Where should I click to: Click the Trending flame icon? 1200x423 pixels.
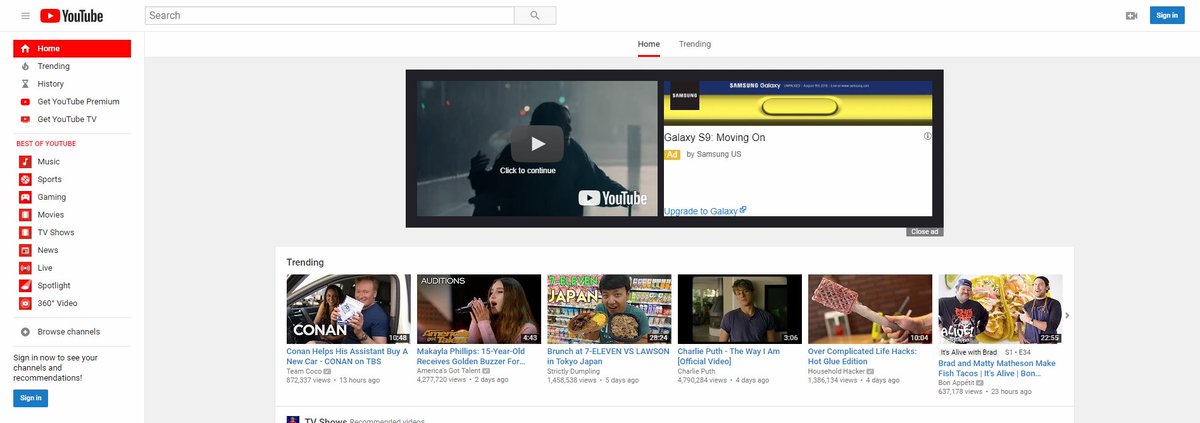25,66
